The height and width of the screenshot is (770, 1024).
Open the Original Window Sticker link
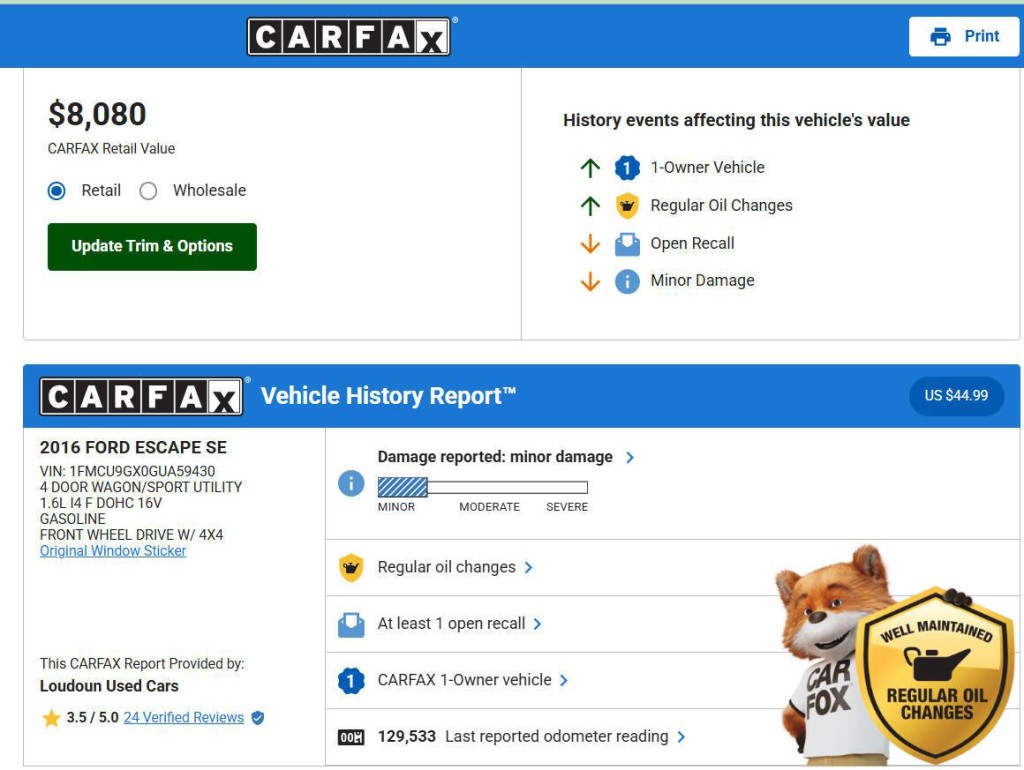113,550
